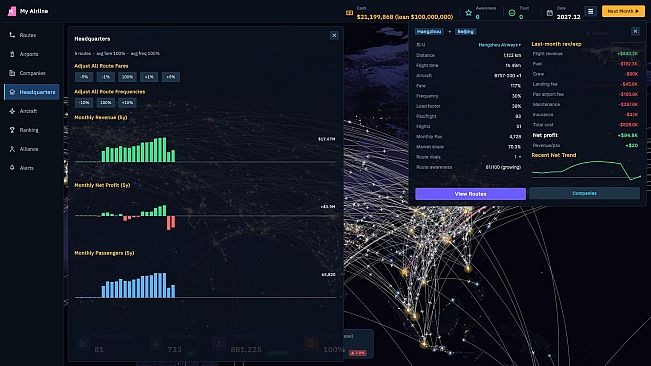The height and width of the screenshot is (366, 651).
Task: Open the Alliance menu item
Action: click(x=32, y=149)
